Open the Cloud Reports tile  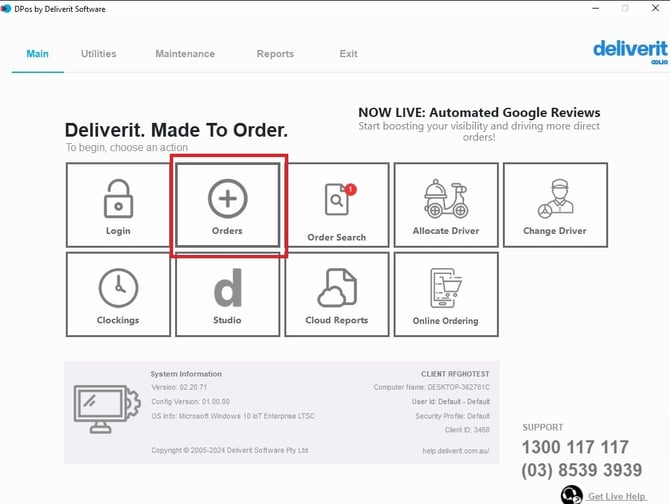pos(337,294)
